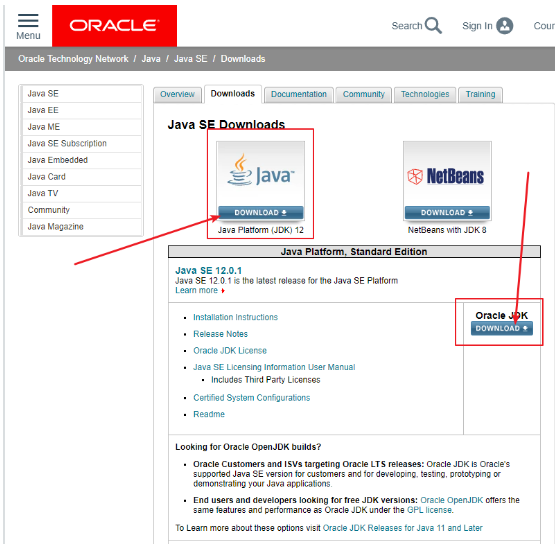
Task: Open Certified System Configurations link
Action: click(x=251, y=398)
